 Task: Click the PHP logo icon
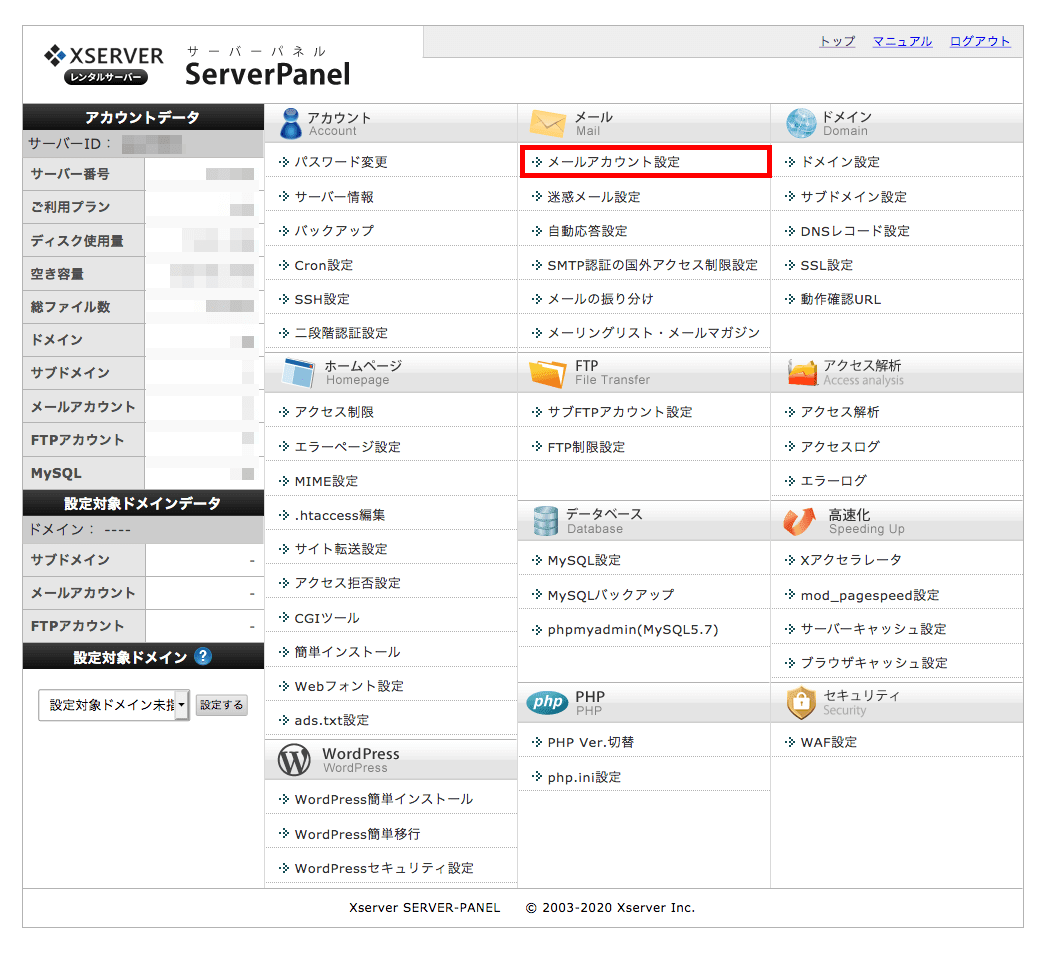pos(547,702)
